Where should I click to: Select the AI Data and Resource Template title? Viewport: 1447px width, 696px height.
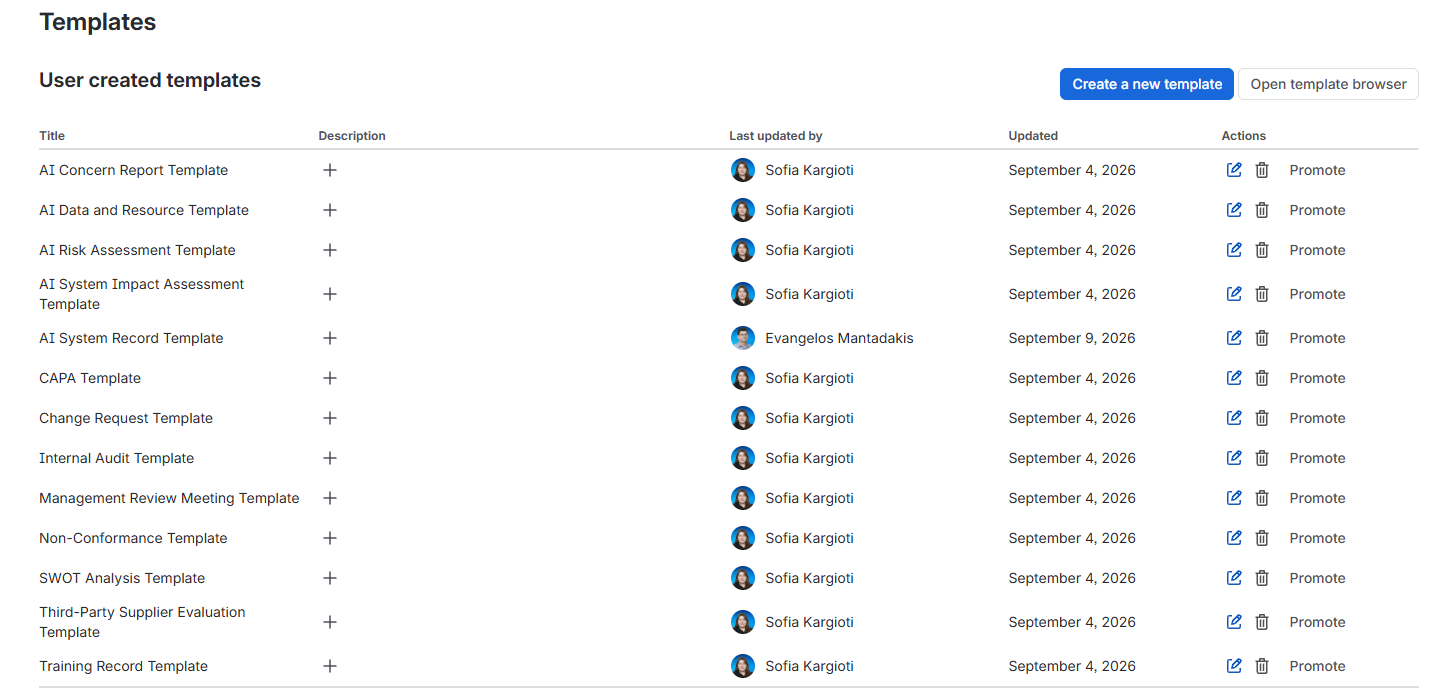click(144, 210)
